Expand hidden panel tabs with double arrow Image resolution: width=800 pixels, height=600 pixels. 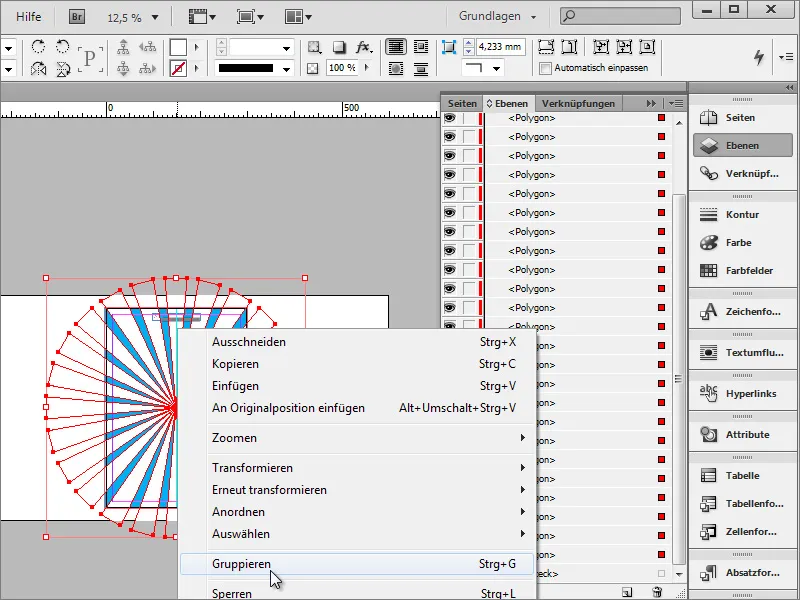[651, 104]
